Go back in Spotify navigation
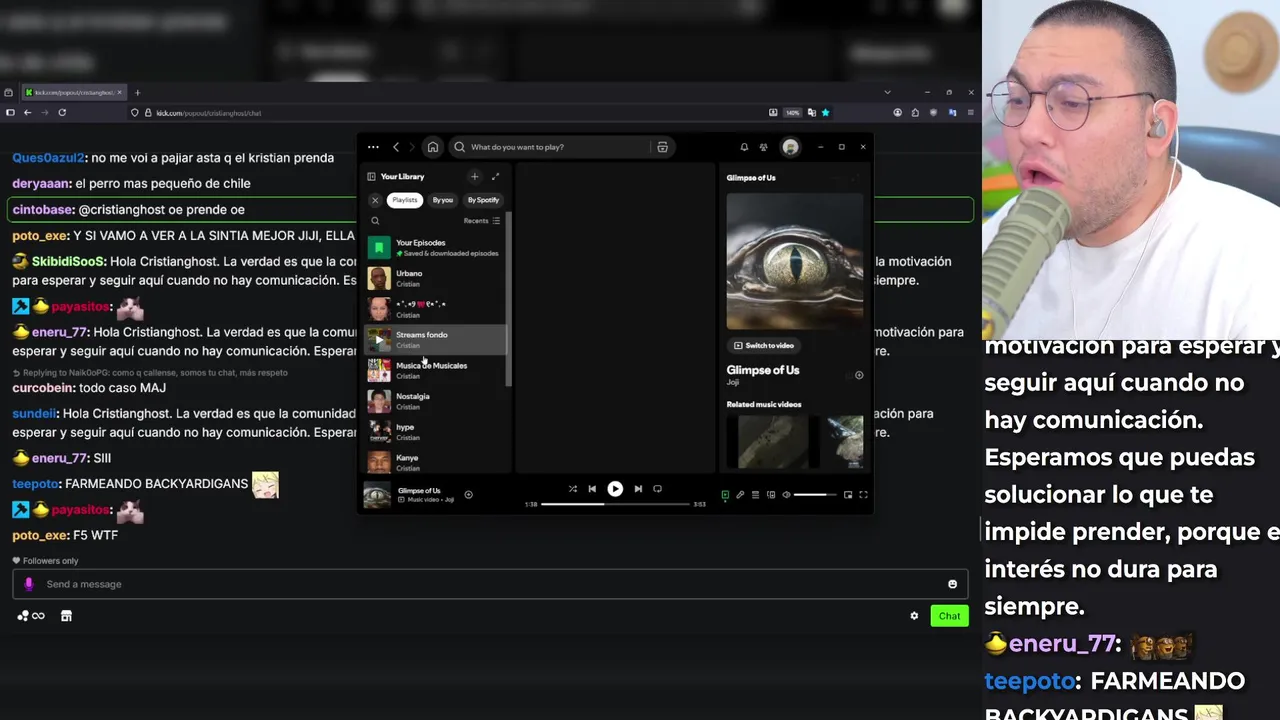1280x720 pixels. tap(396, 147)
